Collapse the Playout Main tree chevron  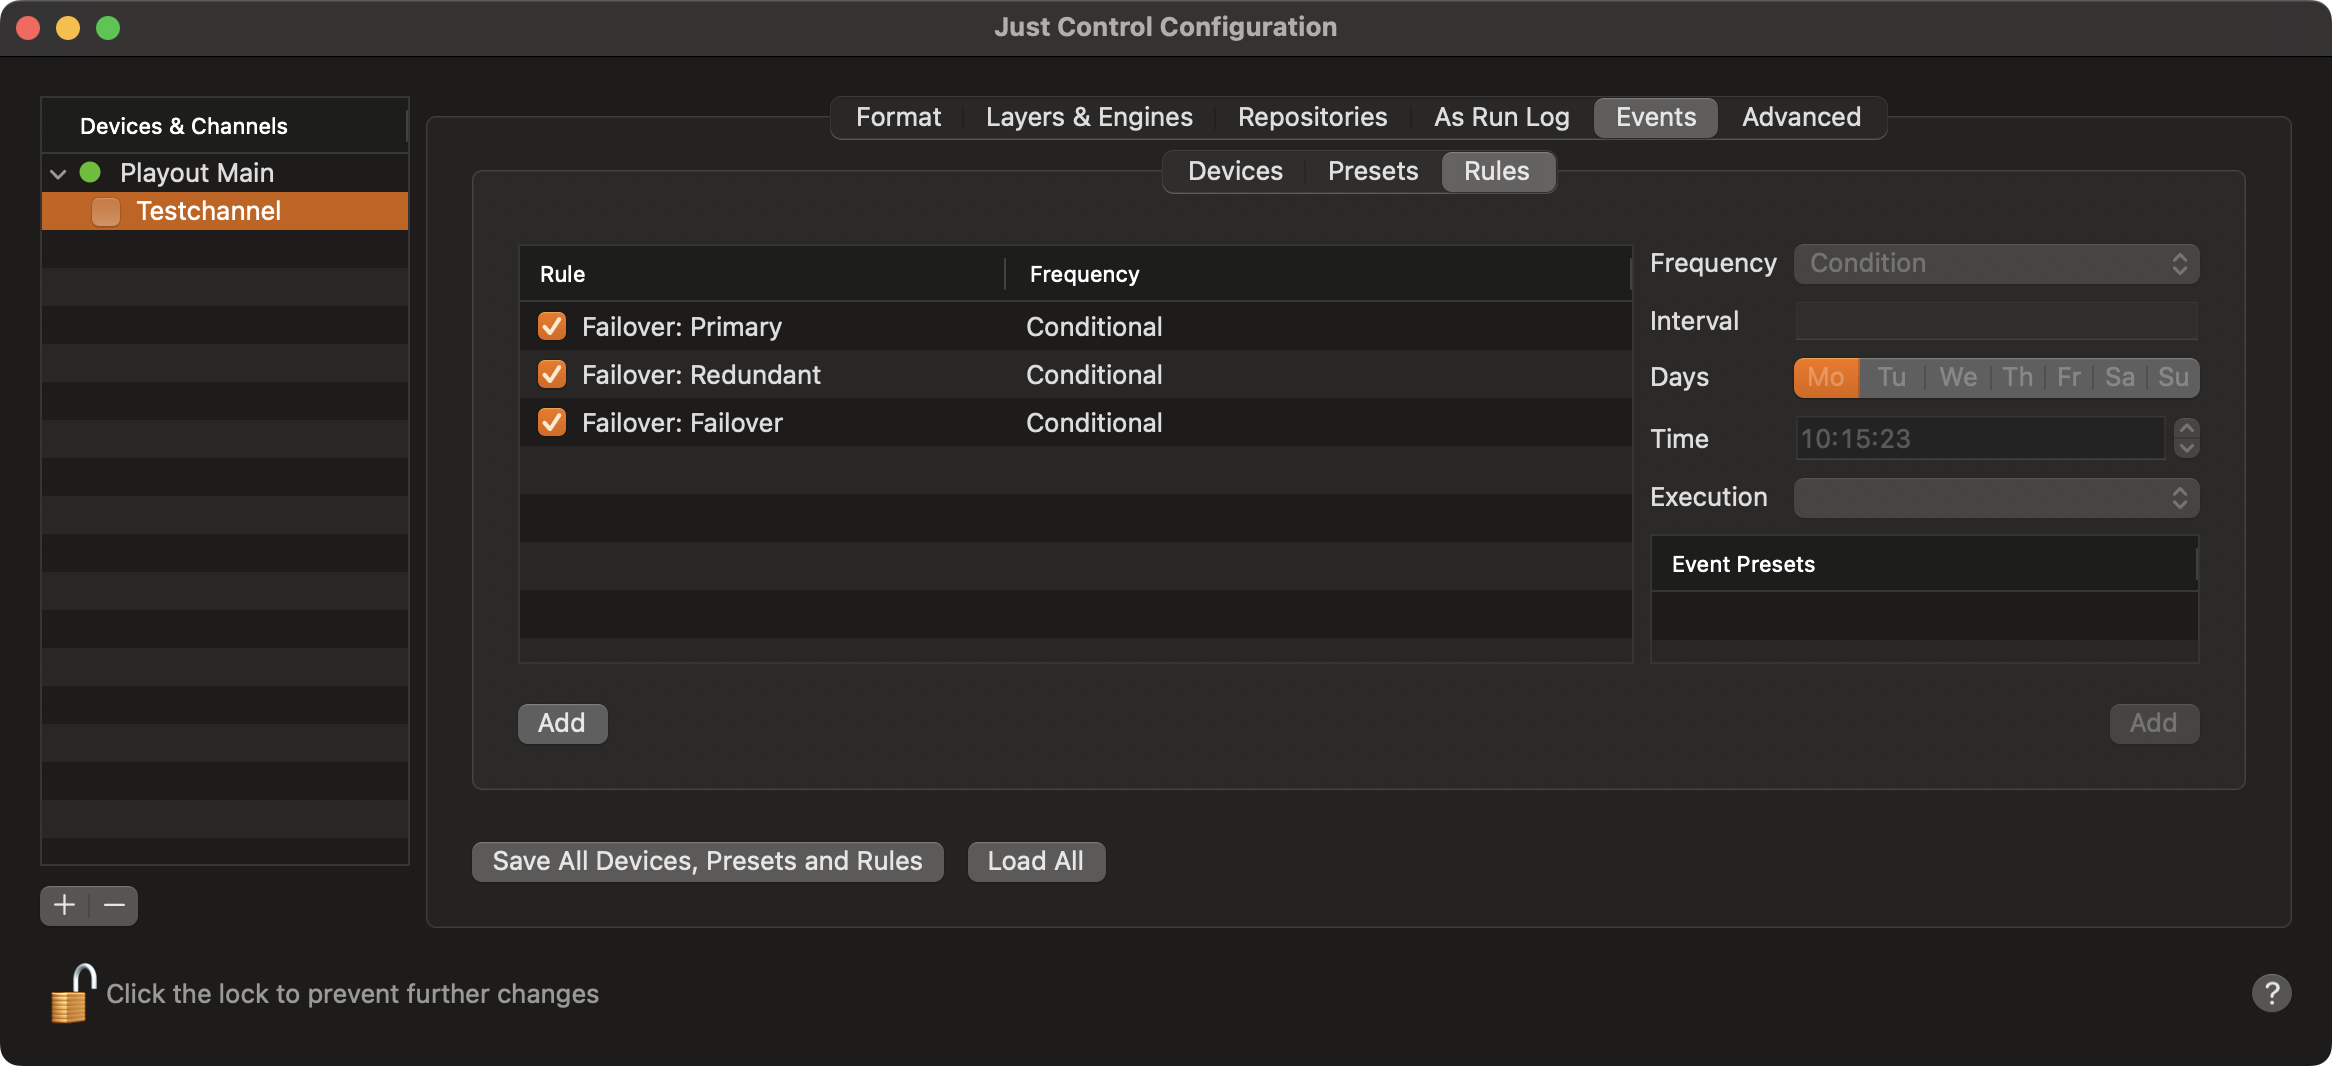(x=58, y=173)
